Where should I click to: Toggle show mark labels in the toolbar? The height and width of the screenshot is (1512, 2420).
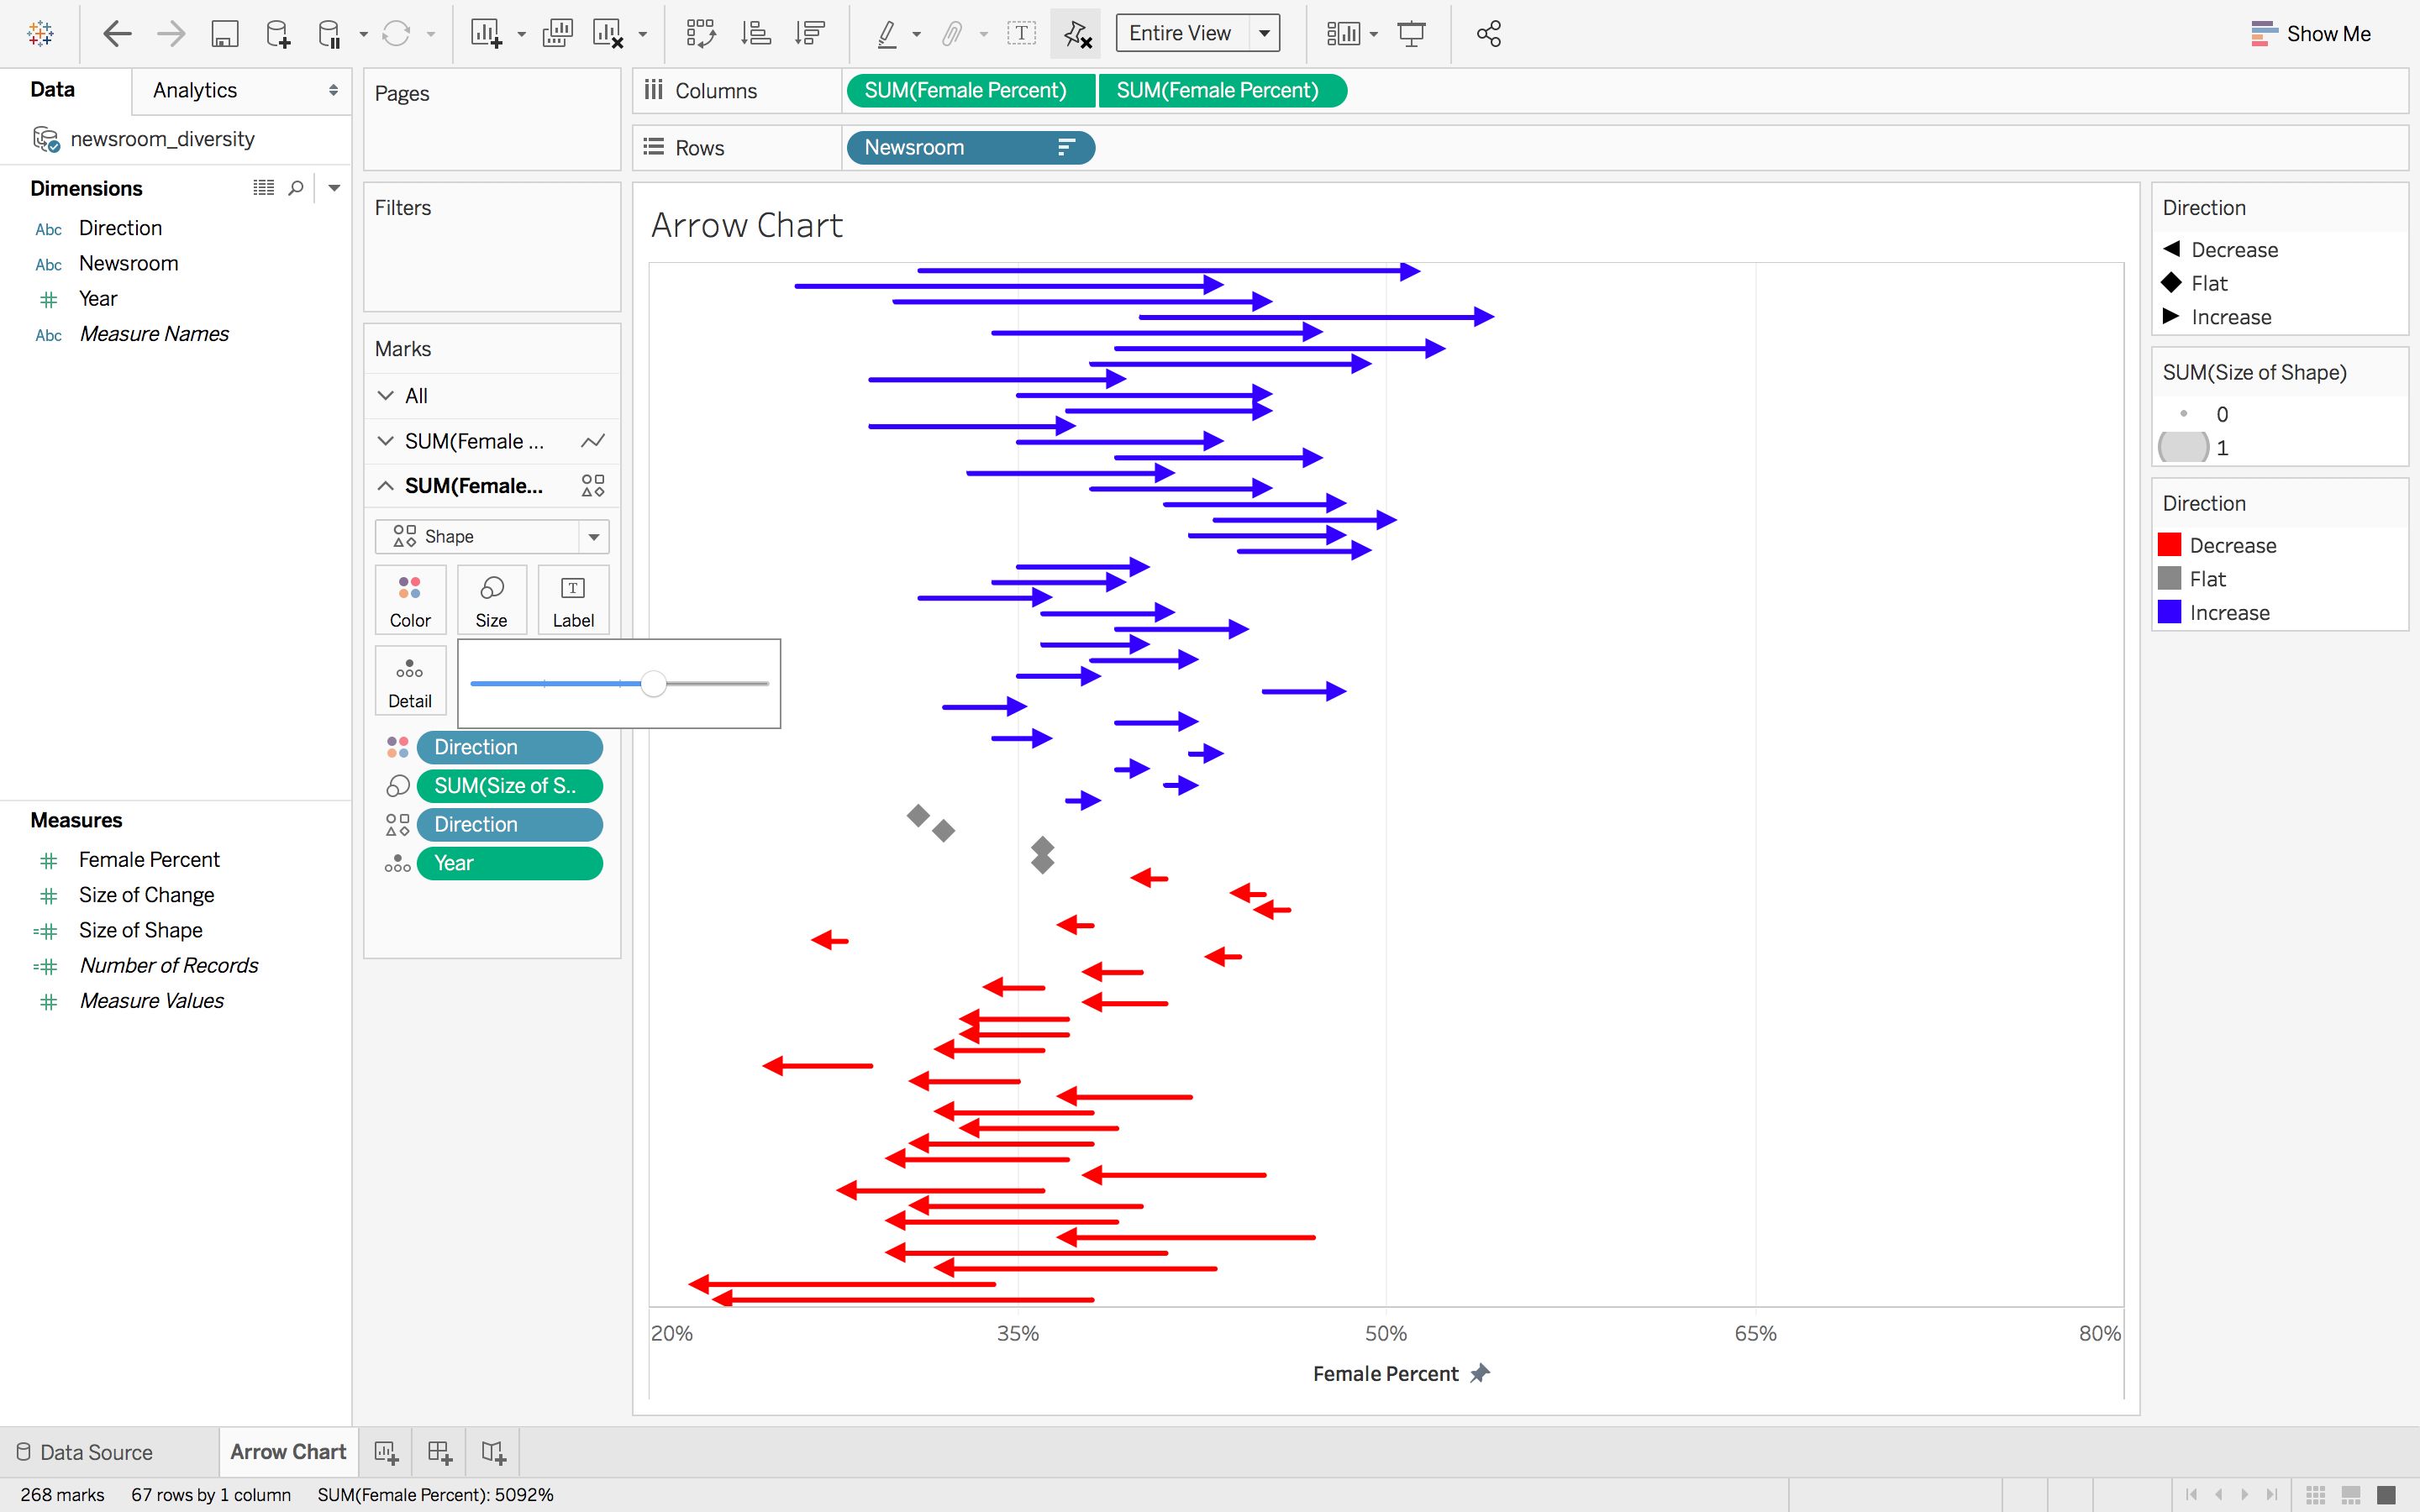click(1021, 33)
